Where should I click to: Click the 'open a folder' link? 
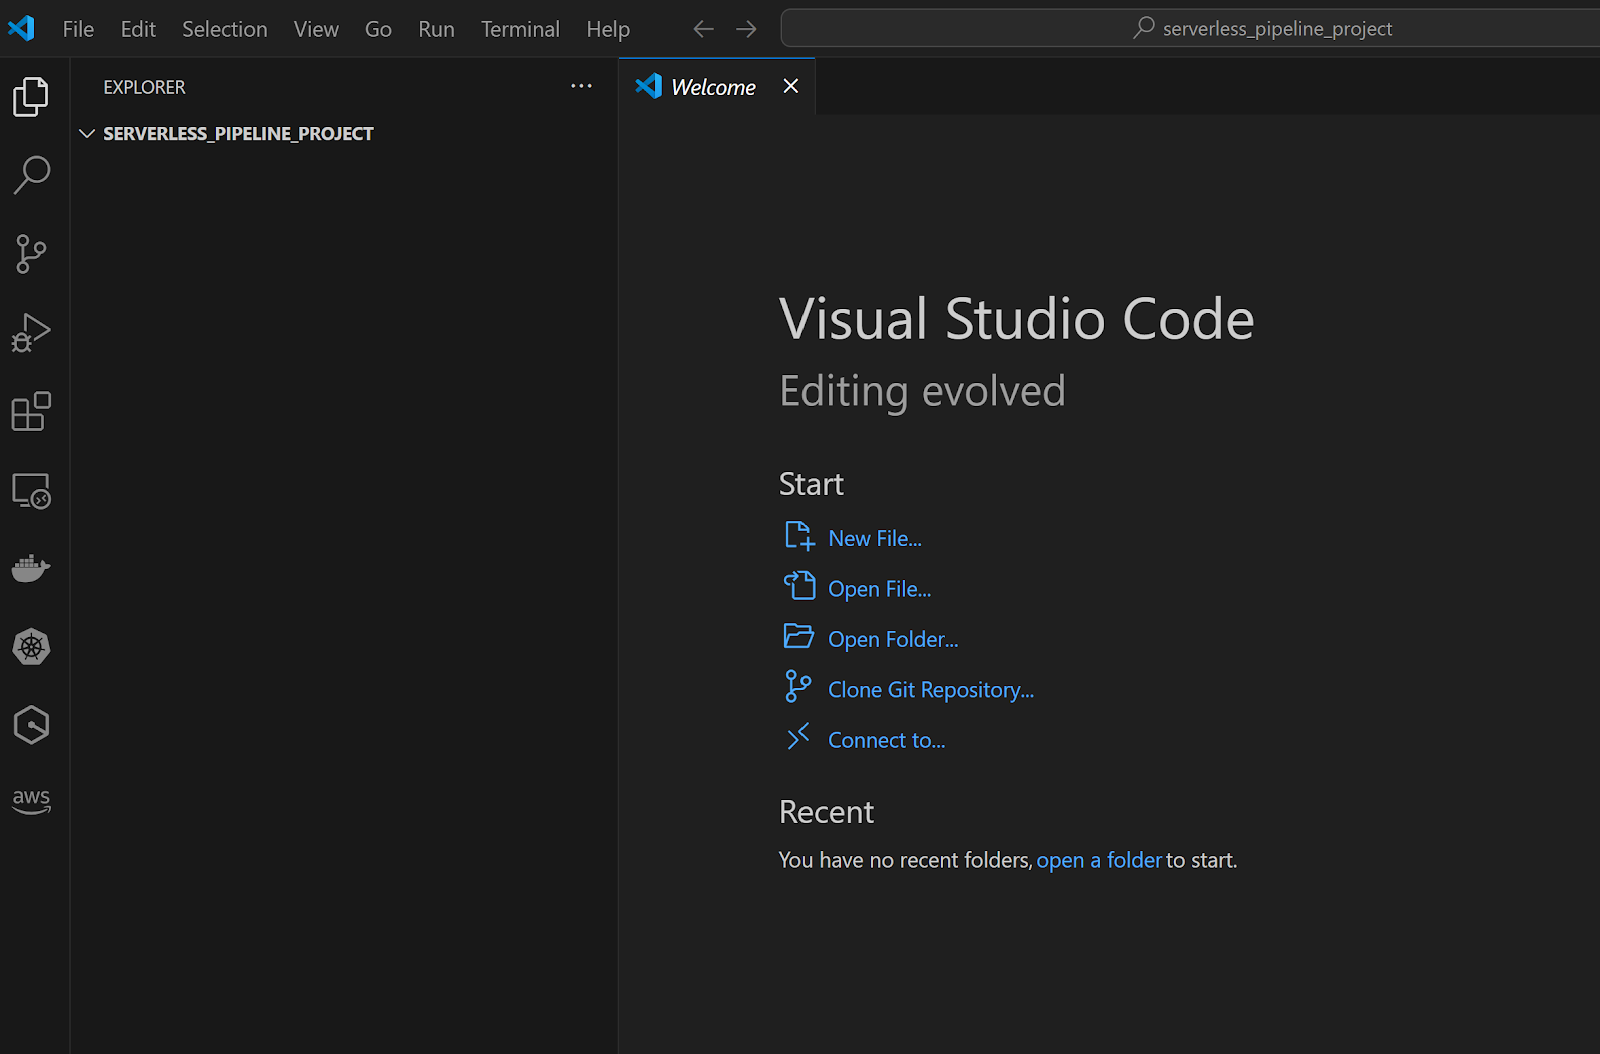(x=1099, y=860)
